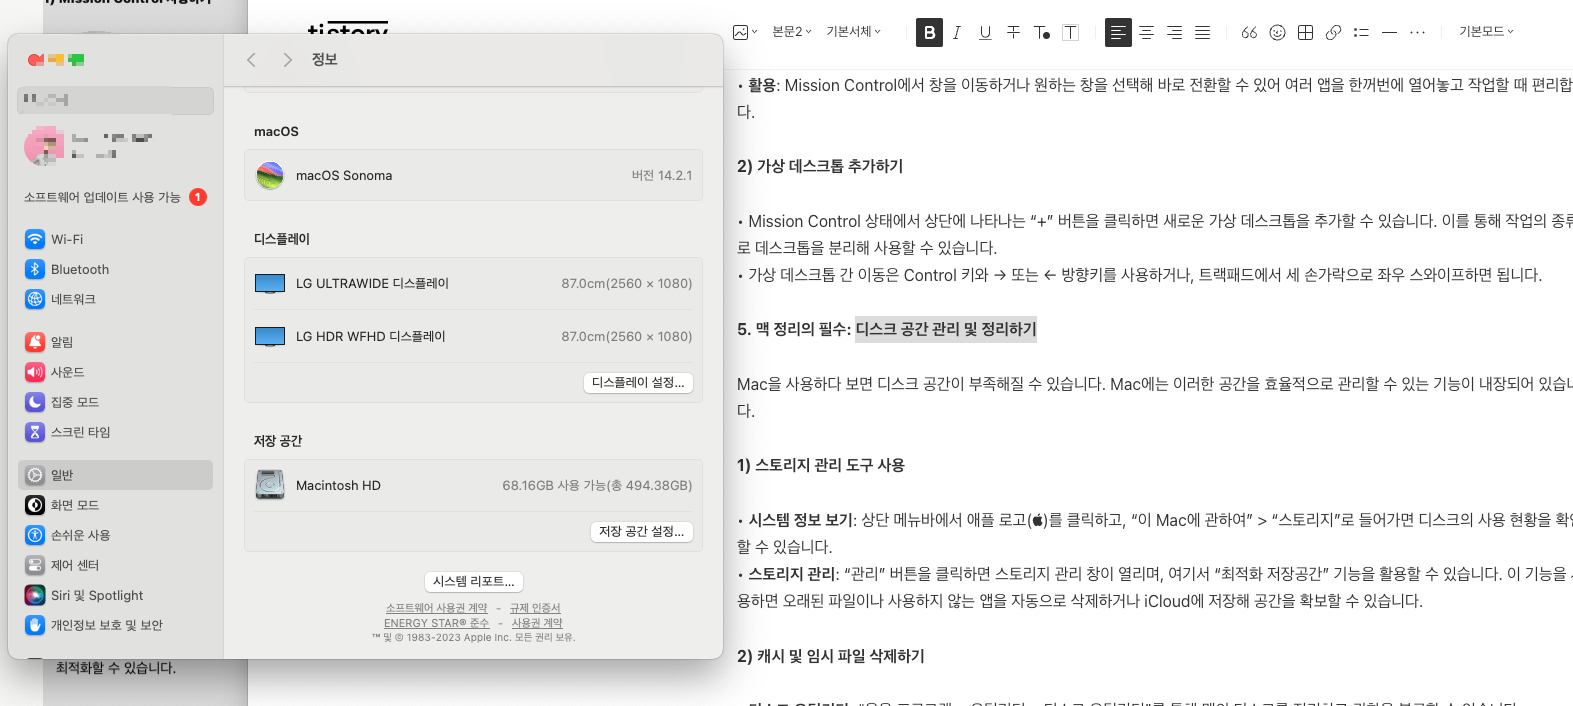This screenshot has width=1573, height=706.
Task: Click the macOS Sonoma icon
Action: click(270, 175)
